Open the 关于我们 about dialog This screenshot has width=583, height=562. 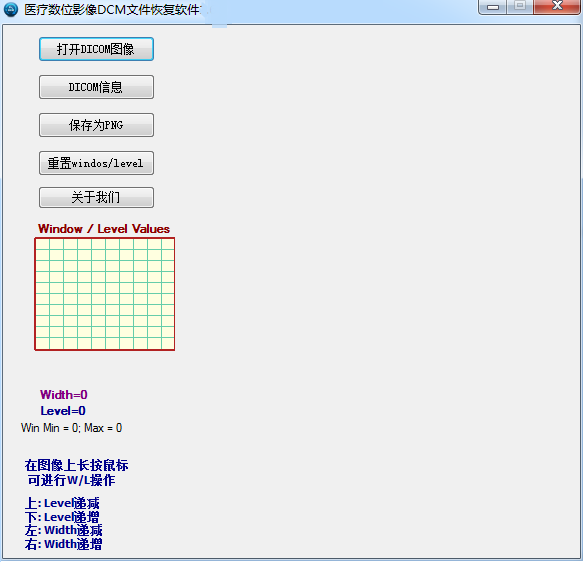[96, 197]
